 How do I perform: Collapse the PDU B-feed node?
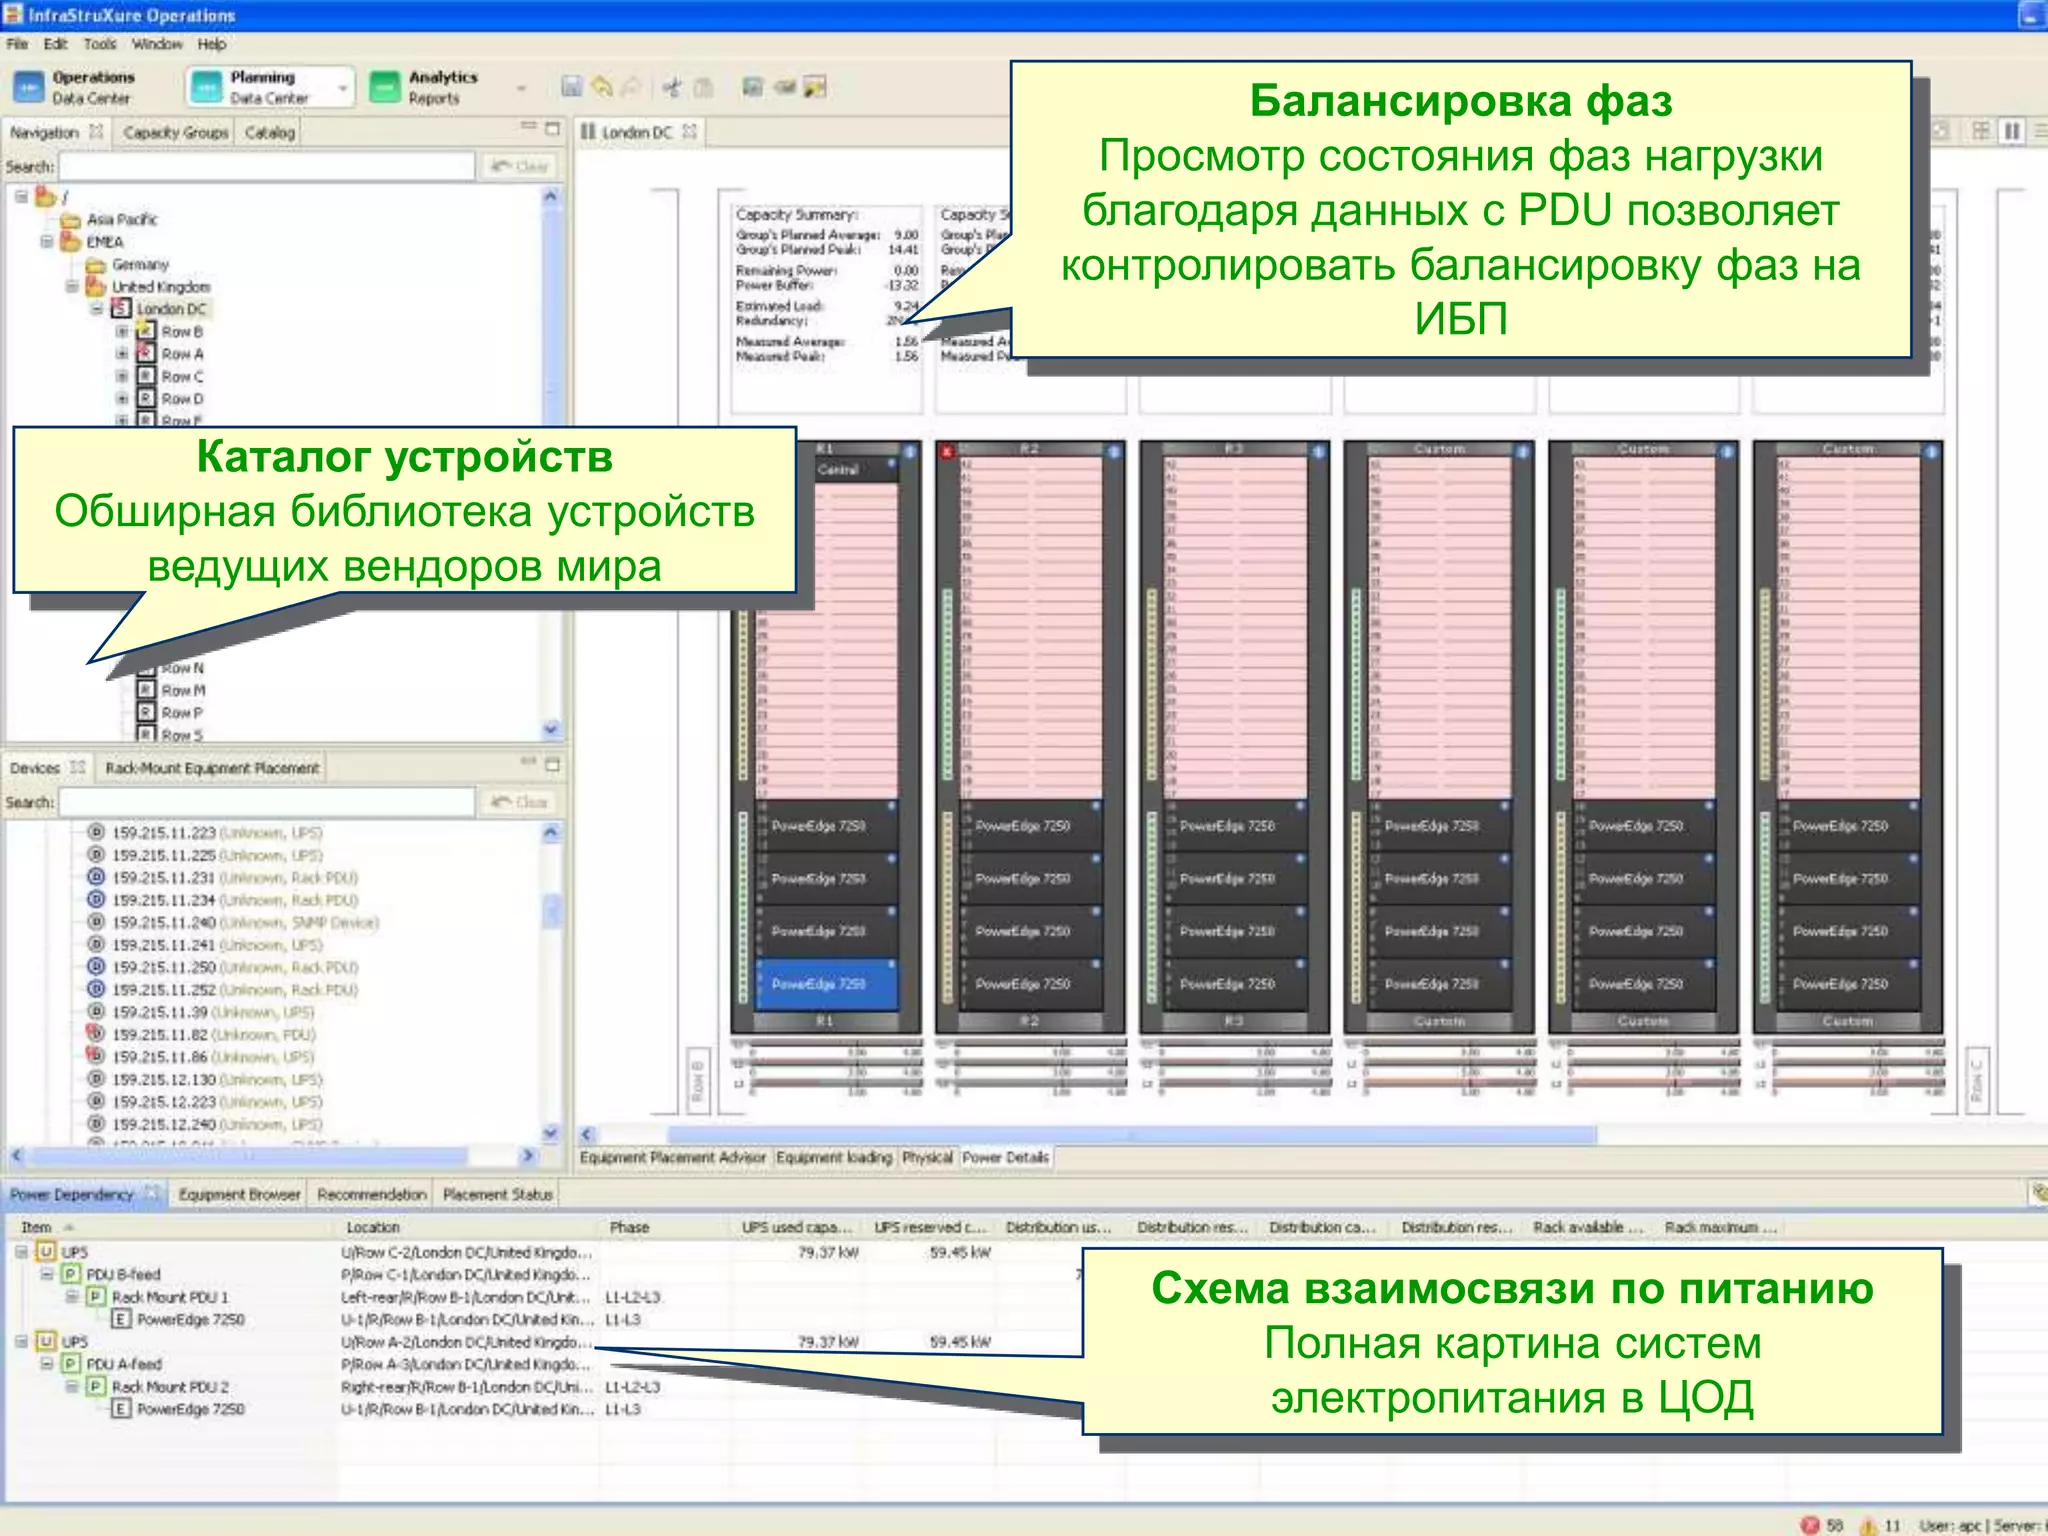click(x=46, y=1274)
